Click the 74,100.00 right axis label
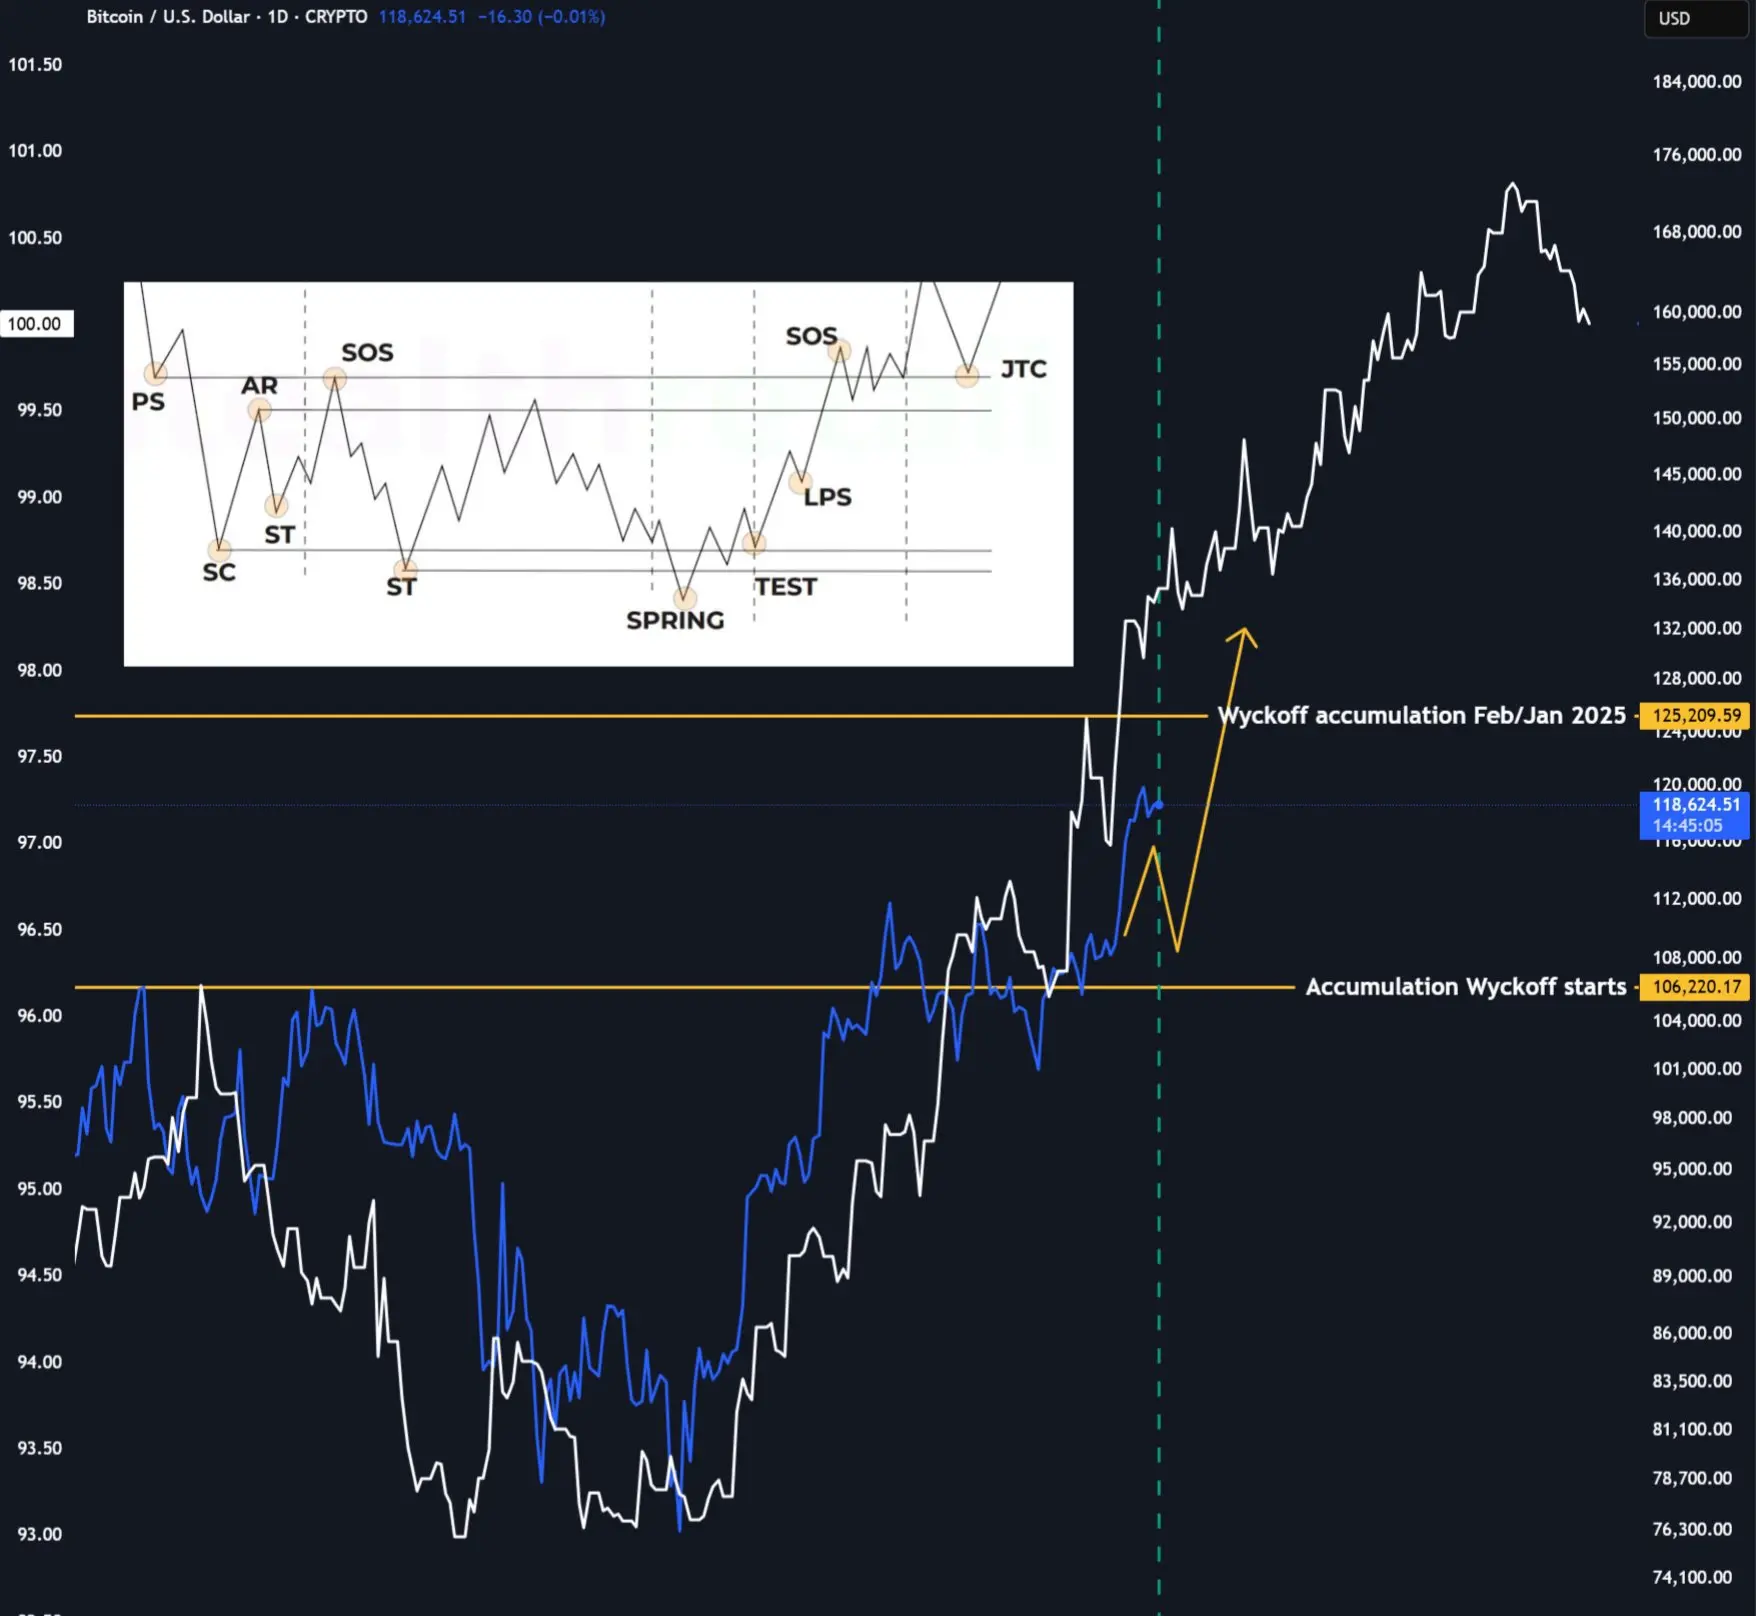Viewport: 1756px width, 1616px height. point(1692,1577)
